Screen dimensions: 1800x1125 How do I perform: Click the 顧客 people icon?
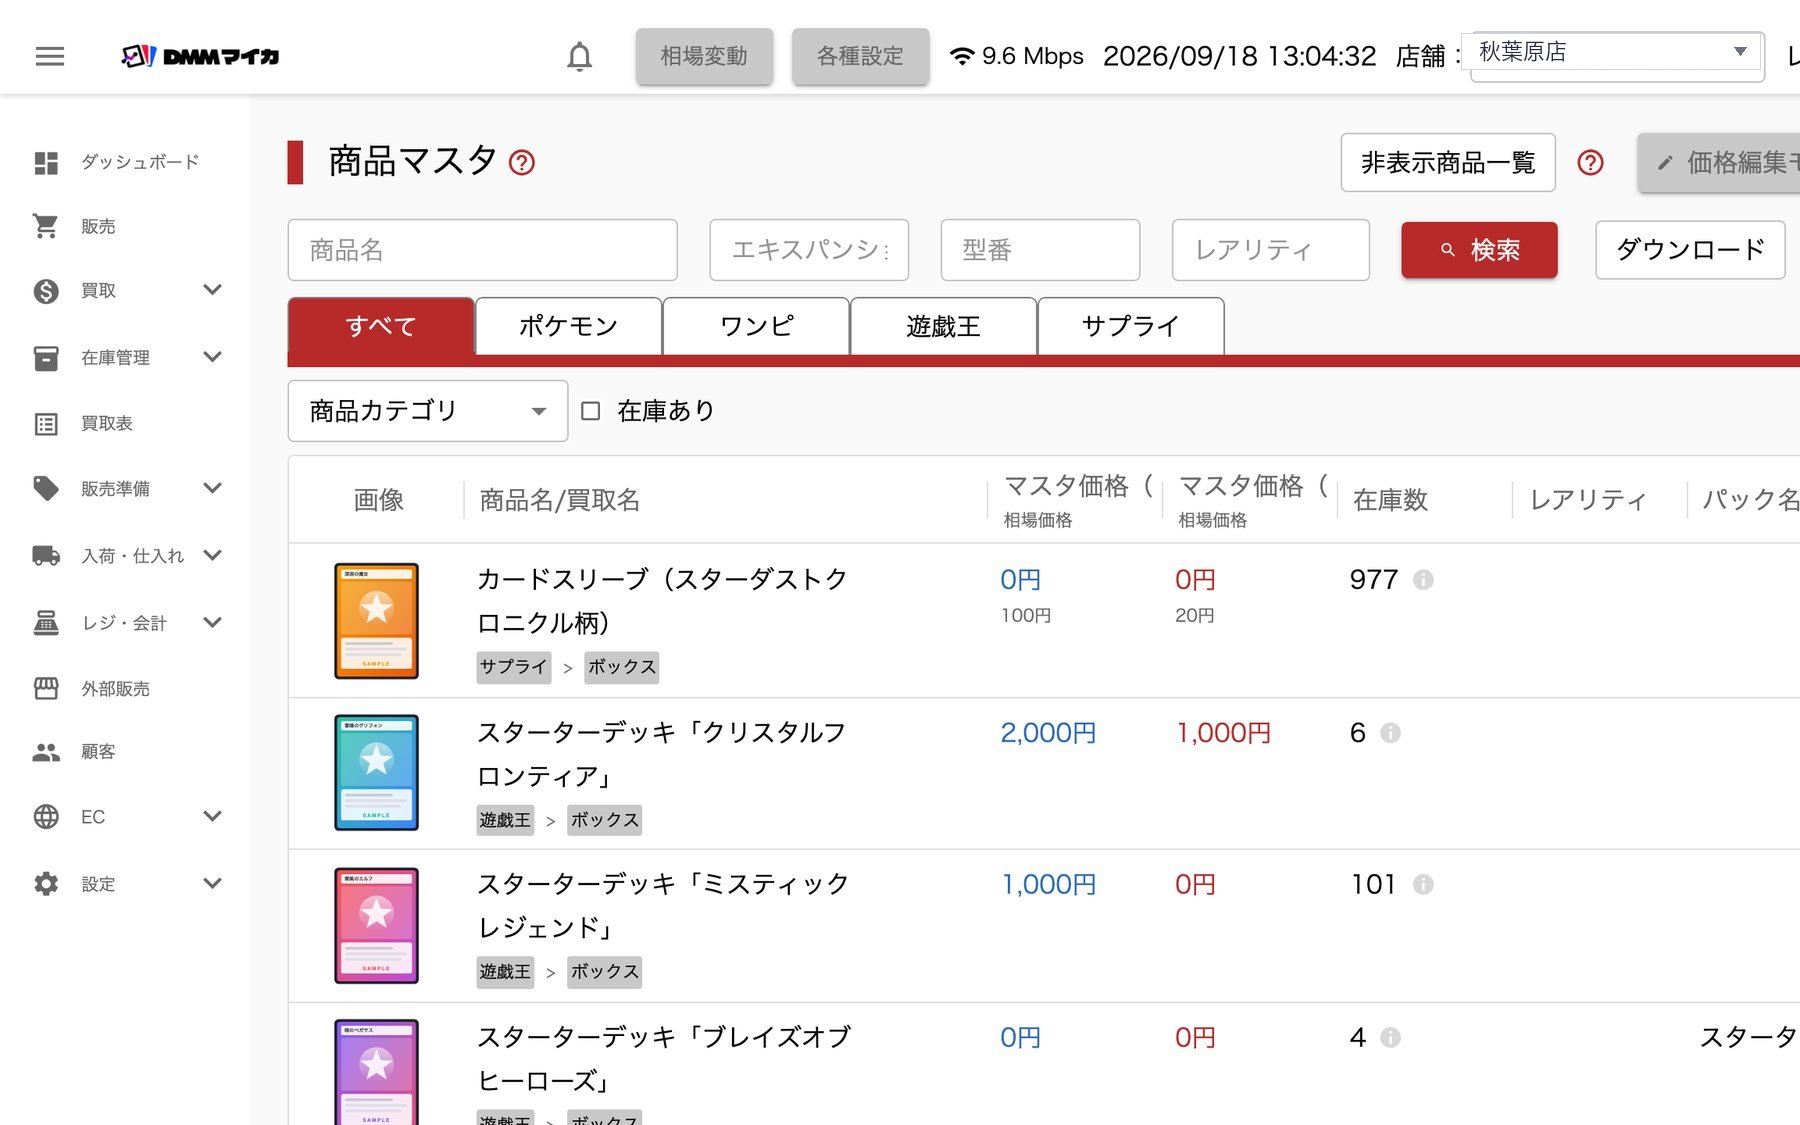tap(46, 752)
